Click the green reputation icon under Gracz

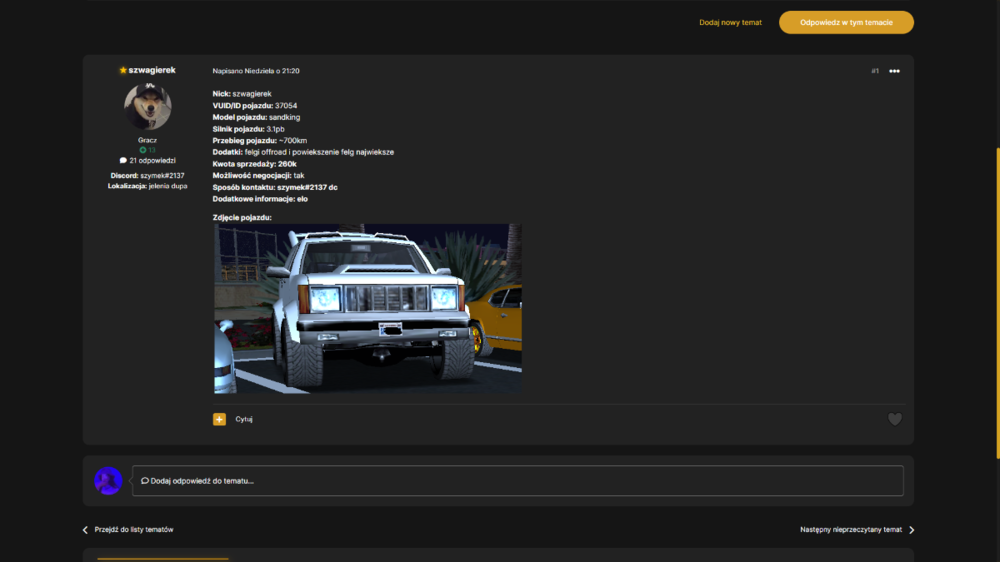(143, 150)
